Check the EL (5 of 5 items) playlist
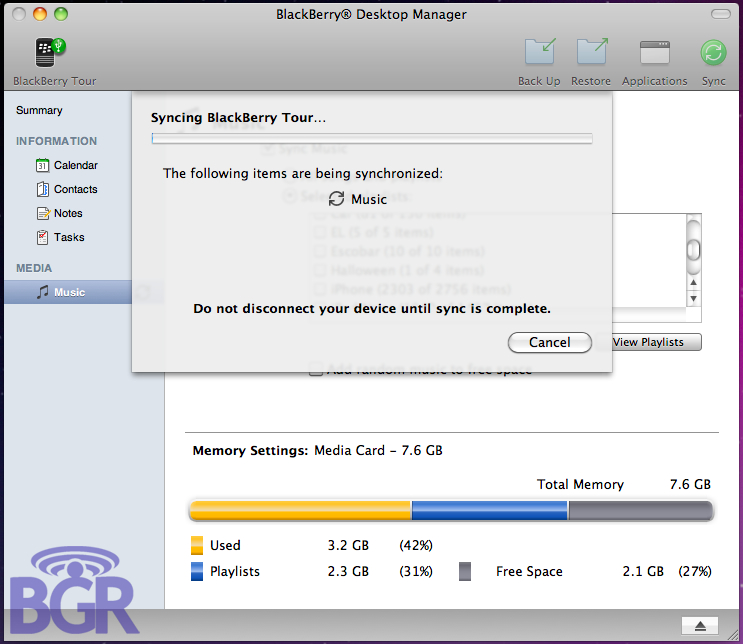This screenshot has width=743, height=644. pos(320,232)
